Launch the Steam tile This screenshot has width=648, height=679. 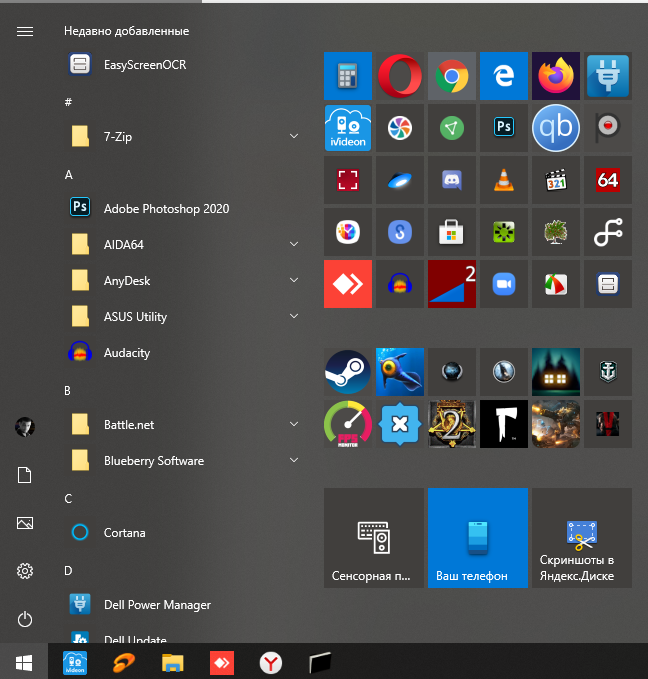coord(347,372)
